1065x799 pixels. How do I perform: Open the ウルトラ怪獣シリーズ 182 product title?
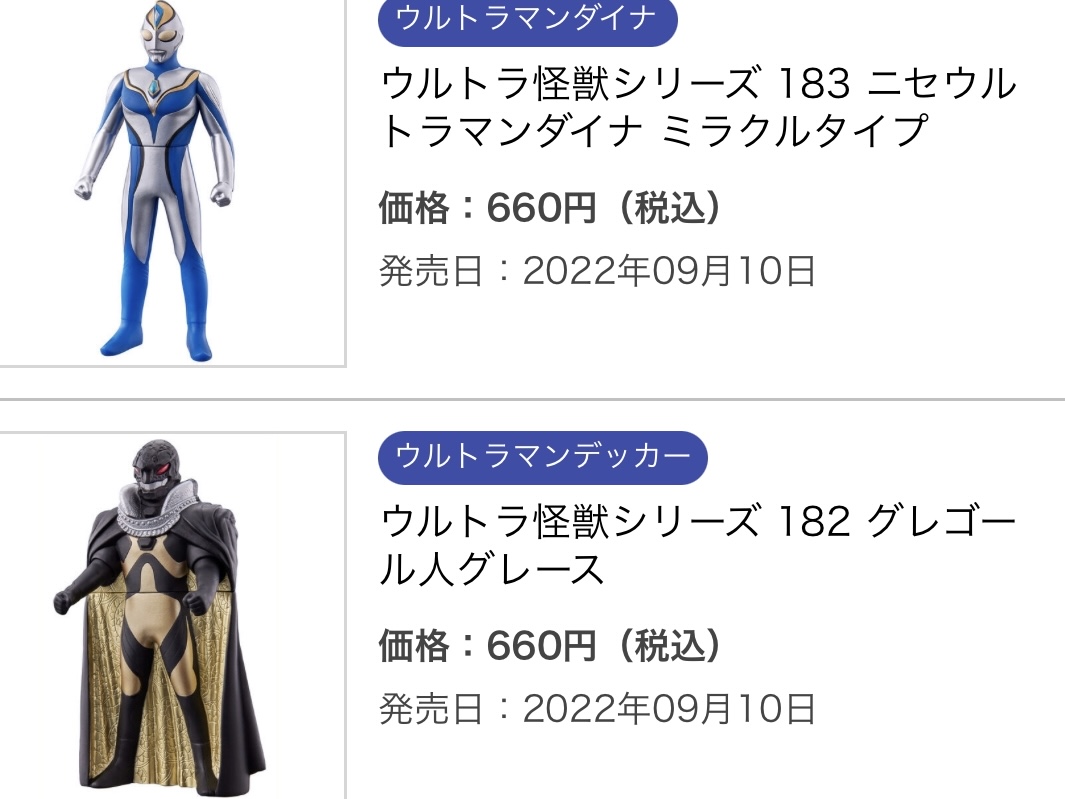click(698, 545)
